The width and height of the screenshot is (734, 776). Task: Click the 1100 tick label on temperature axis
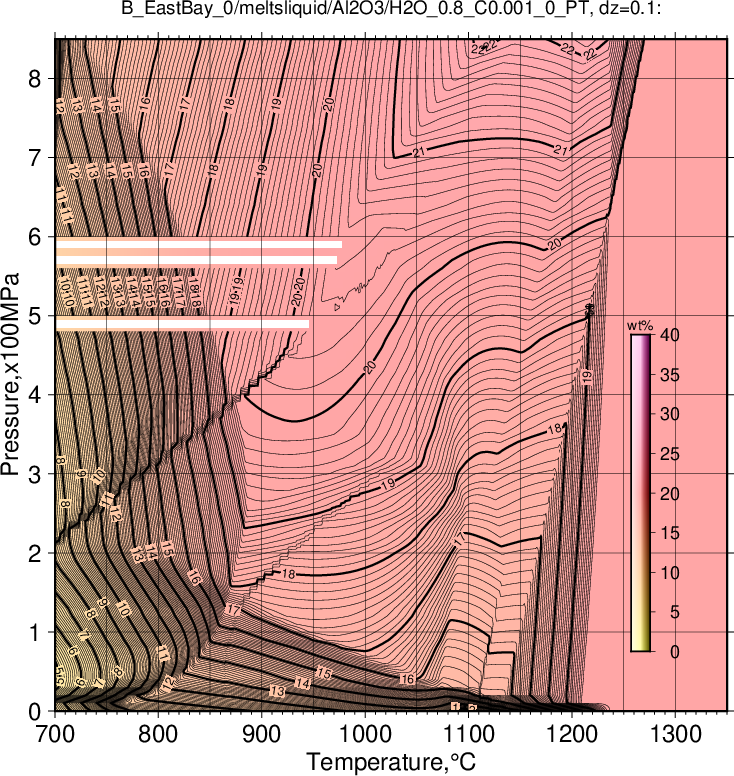tap(468, 734)
